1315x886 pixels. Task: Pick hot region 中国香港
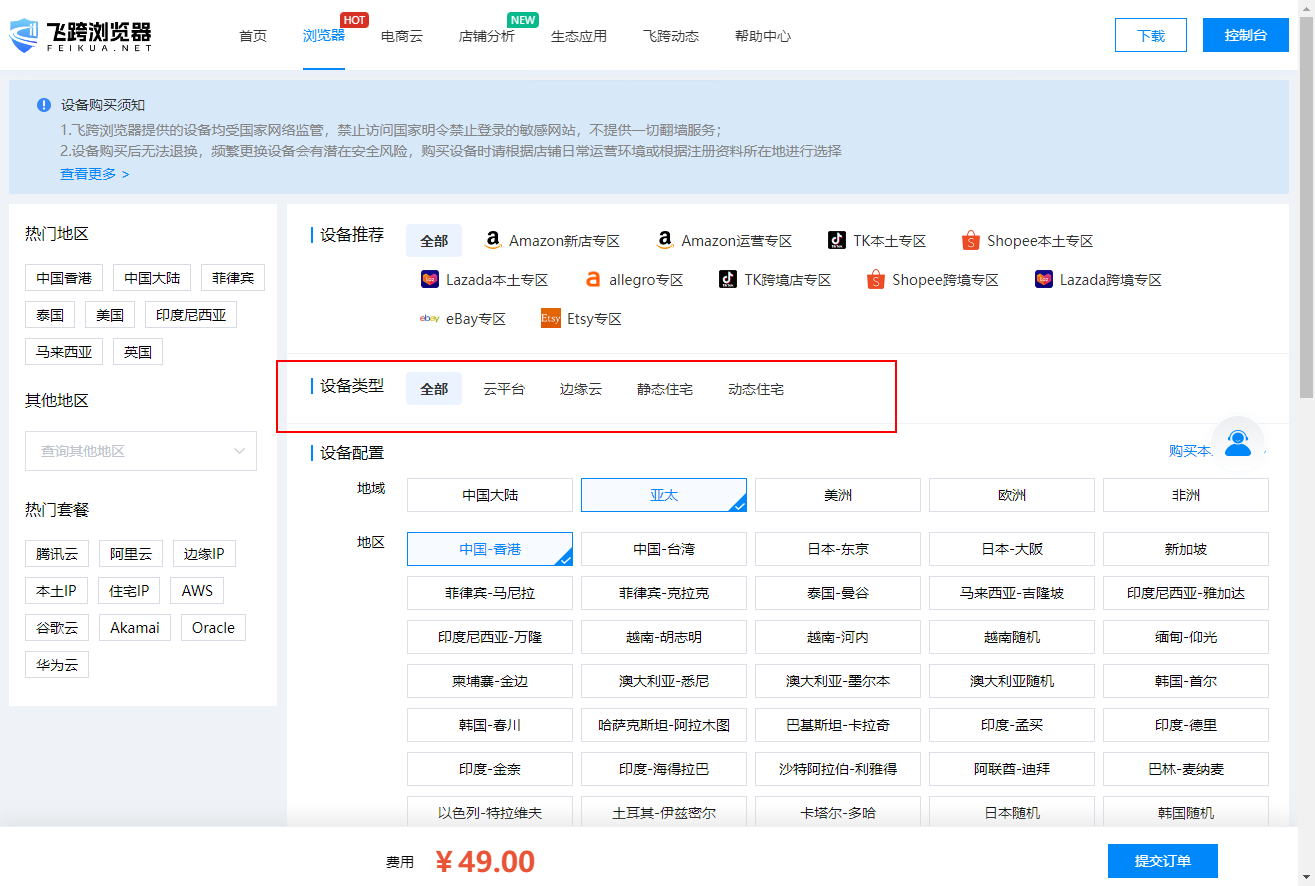point(64,278)
